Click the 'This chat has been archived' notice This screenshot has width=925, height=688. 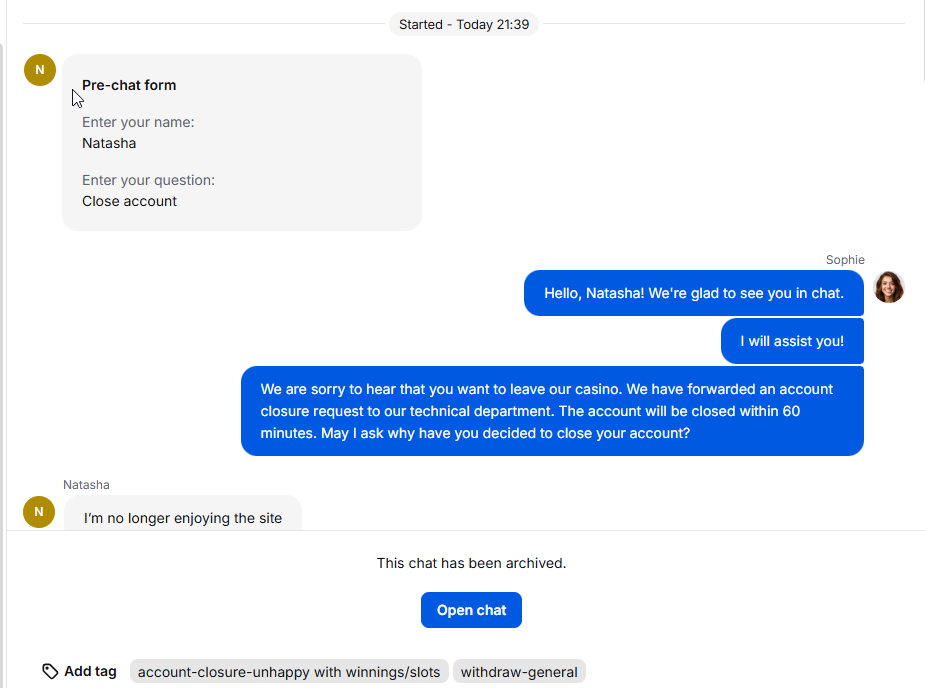click(x=471, y=563)
